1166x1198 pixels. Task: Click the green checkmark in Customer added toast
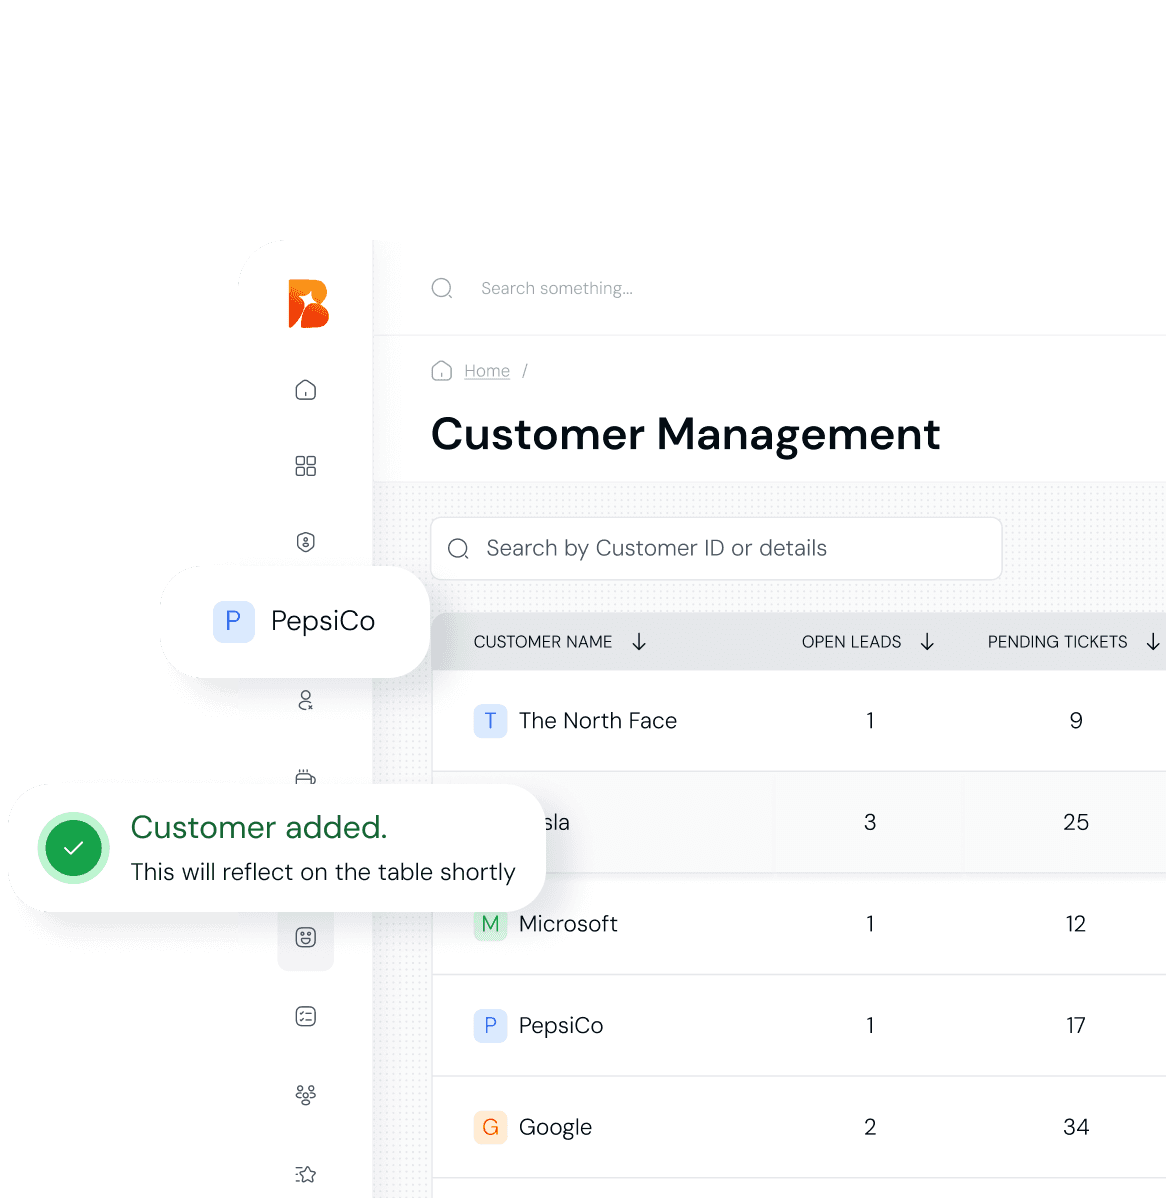click(73, 849)
